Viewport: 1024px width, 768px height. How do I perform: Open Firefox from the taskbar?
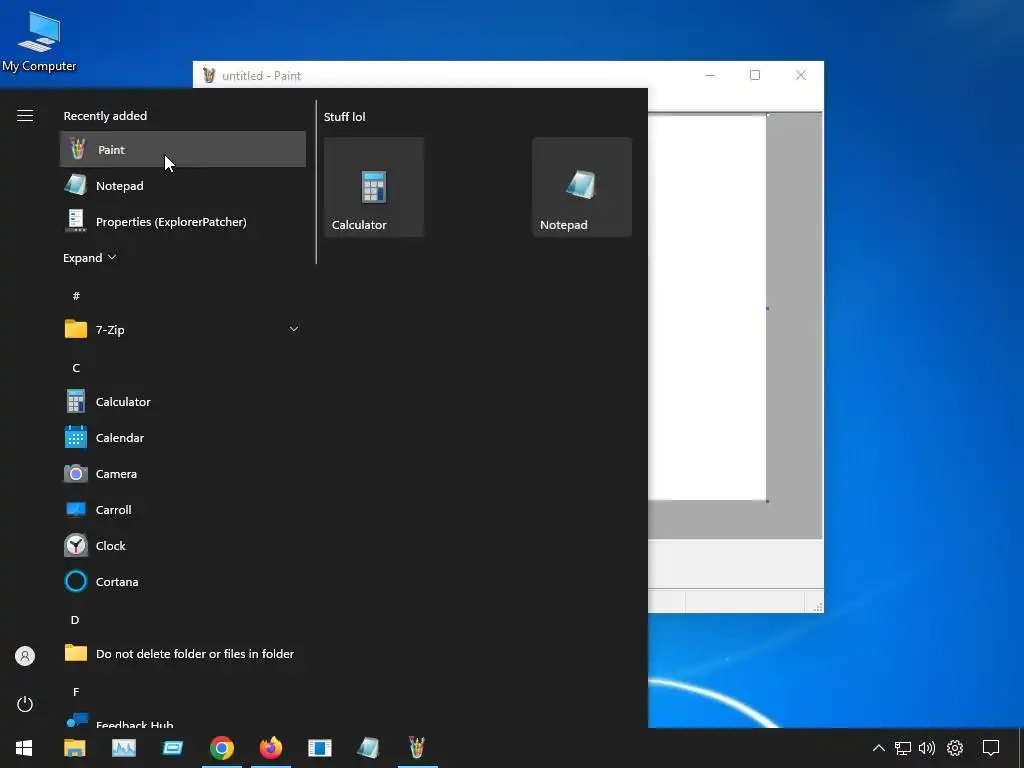270,748
